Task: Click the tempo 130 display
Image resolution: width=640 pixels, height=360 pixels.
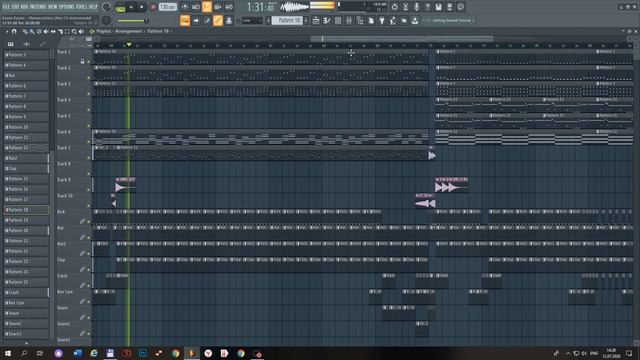Action: pos(167,7)
